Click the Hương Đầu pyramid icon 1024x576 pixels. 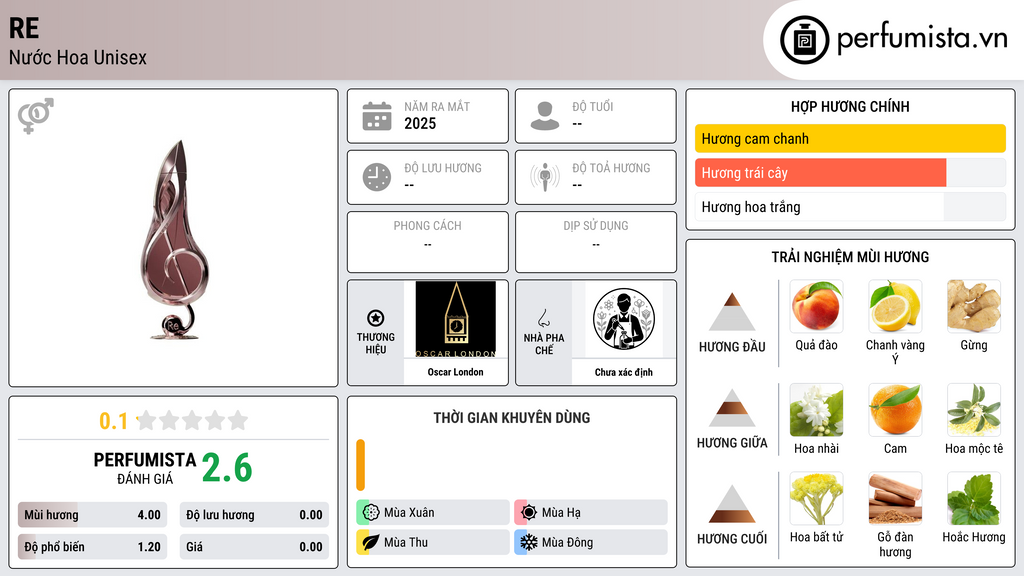[x=732, y=312]
